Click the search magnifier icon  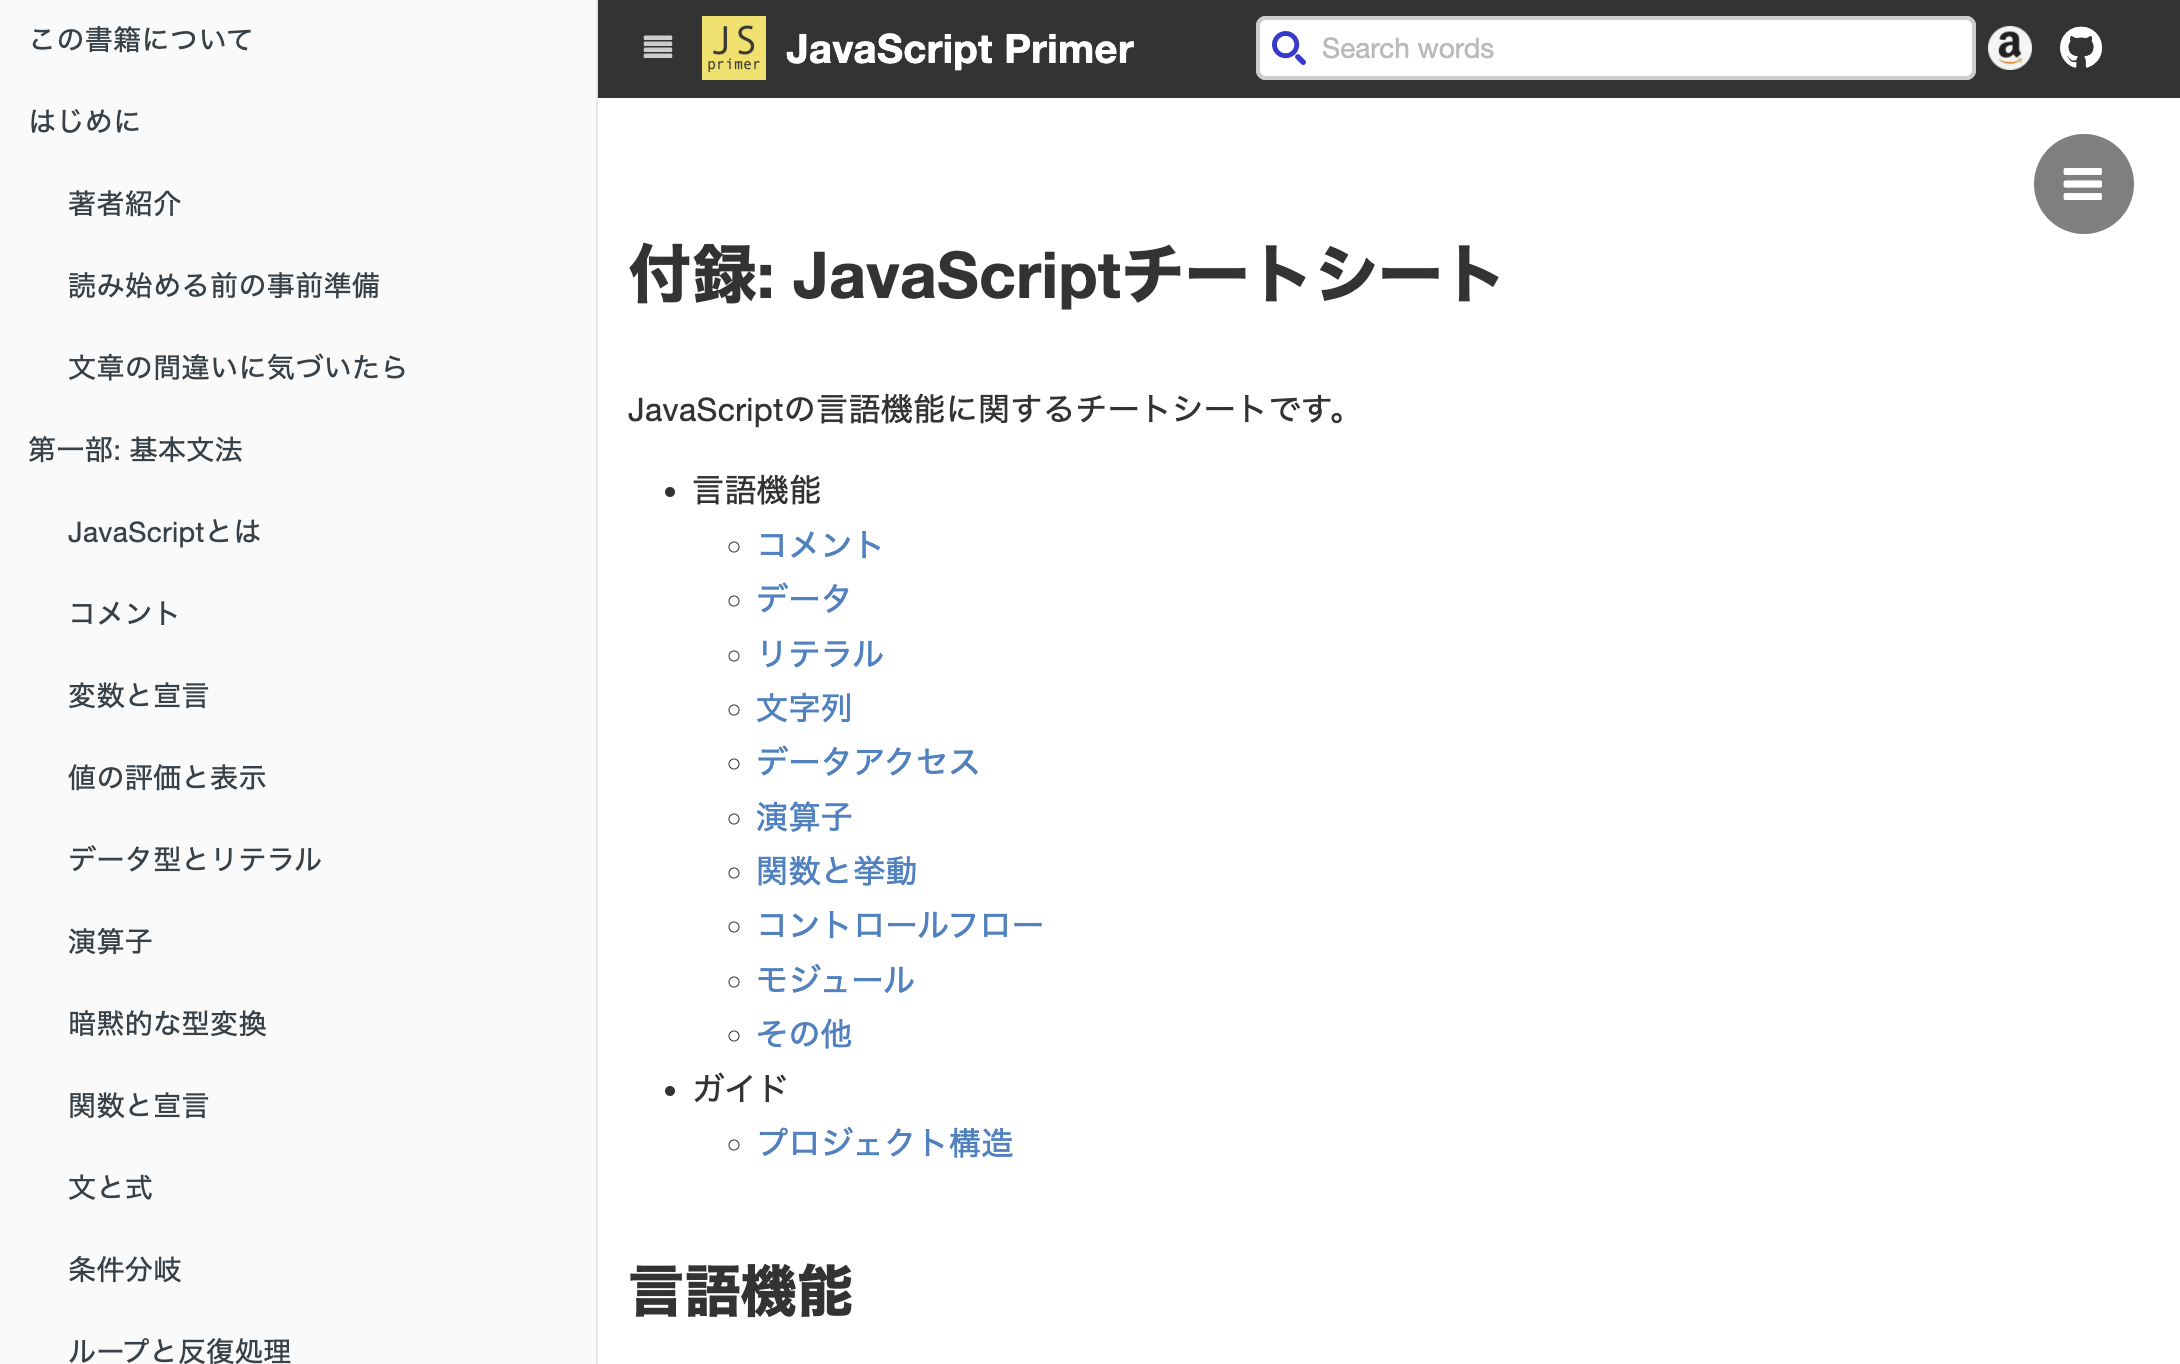(1287, 48)
